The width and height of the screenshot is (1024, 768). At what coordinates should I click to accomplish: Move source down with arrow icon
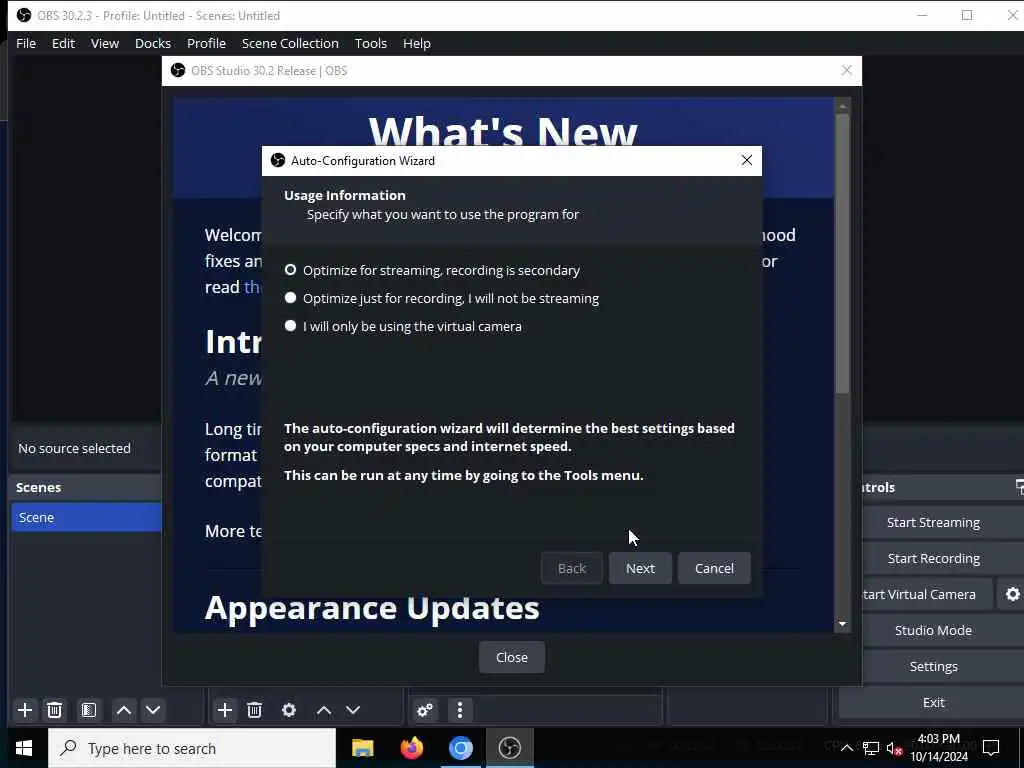pos(353,710)
